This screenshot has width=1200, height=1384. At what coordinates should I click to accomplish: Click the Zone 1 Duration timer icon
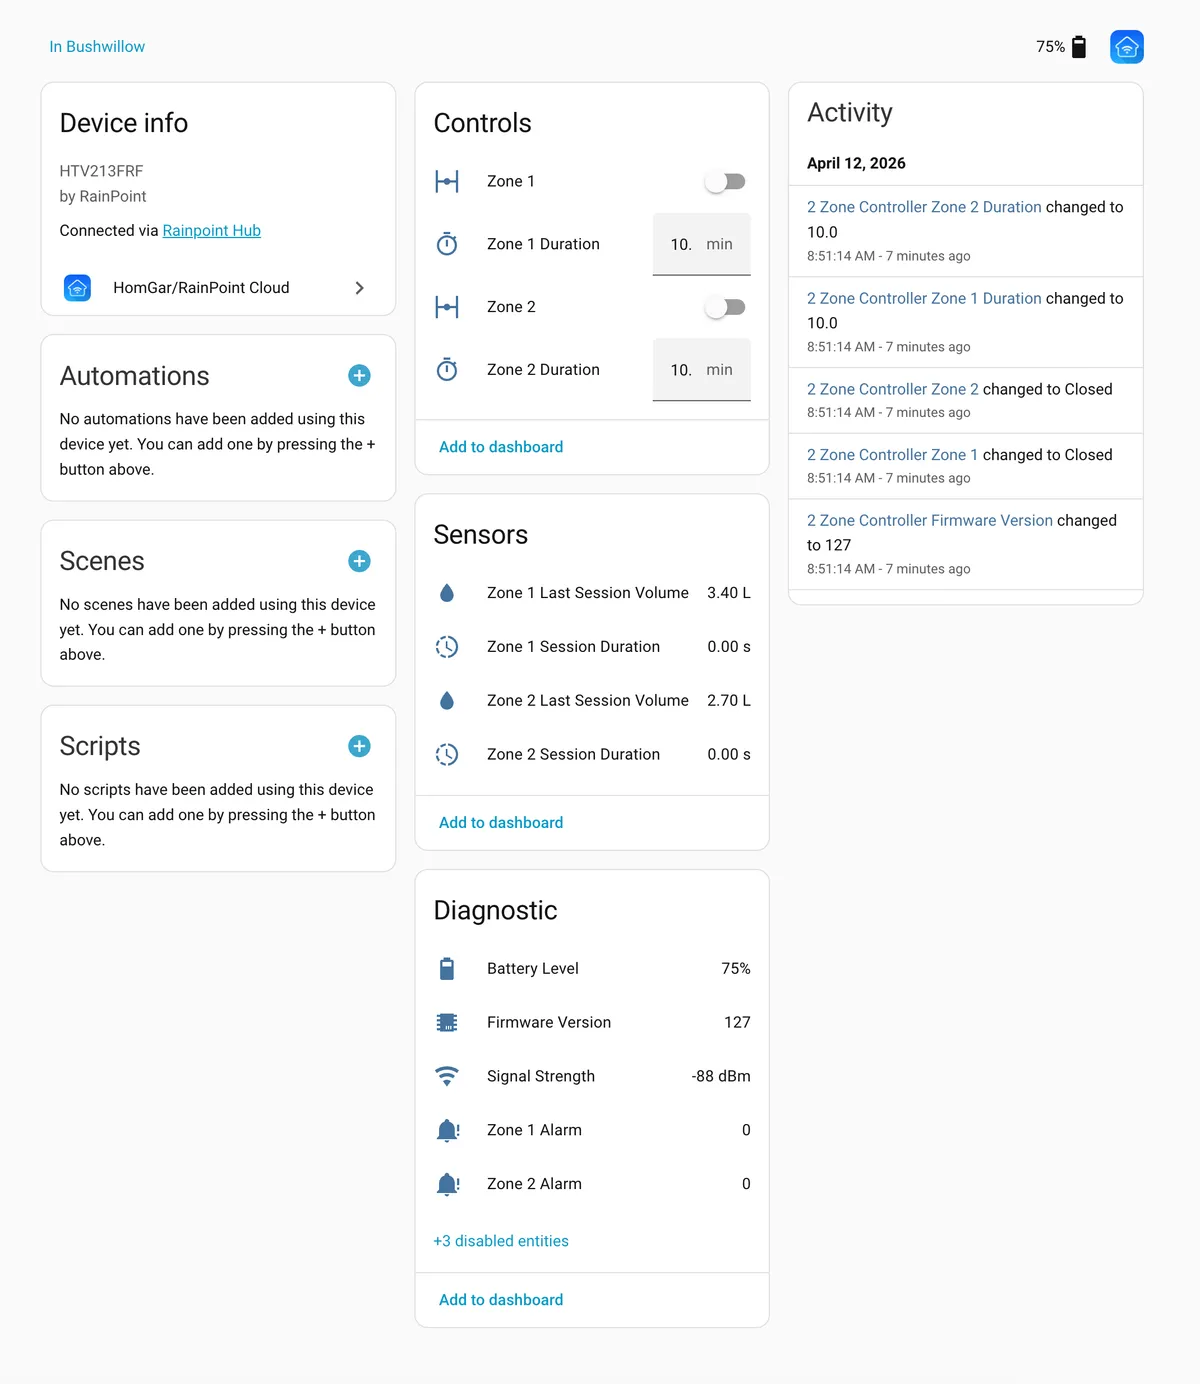click(447, 244)
